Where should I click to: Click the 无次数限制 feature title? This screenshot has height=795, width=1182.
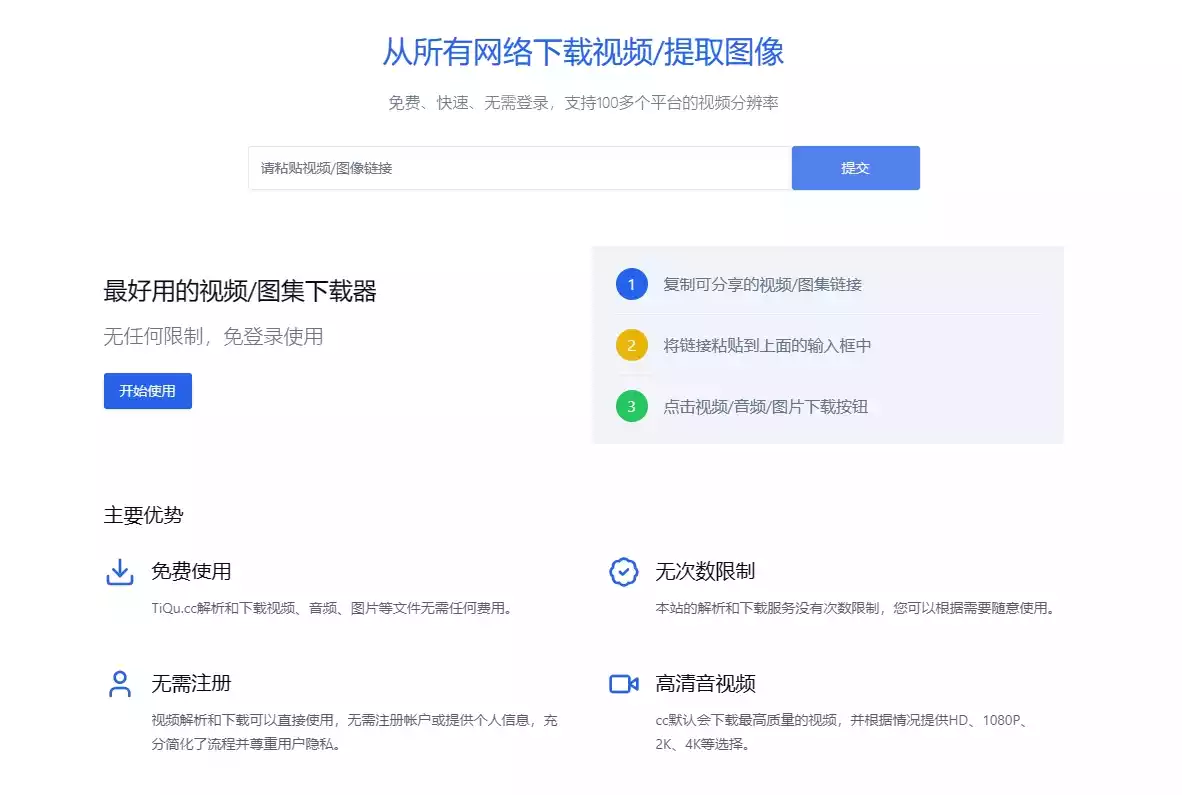pos(706,571)
